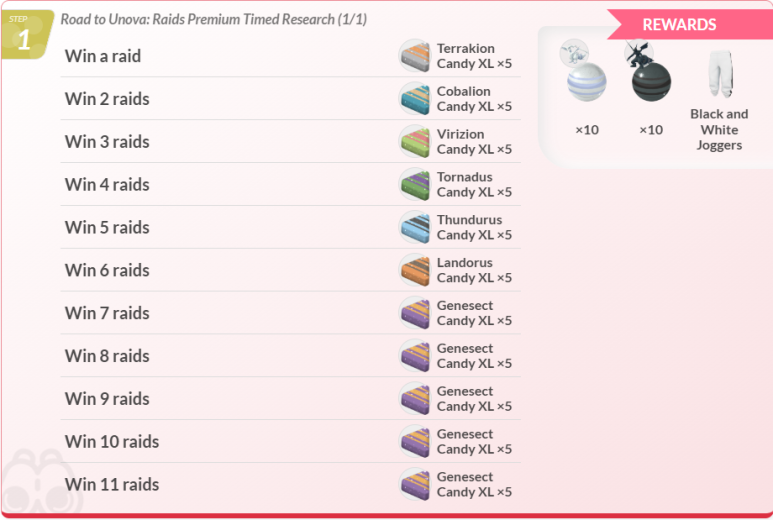Click the 'Win 8 raids' task text
This screenshot has height=520, width=773.
[107, 356]
